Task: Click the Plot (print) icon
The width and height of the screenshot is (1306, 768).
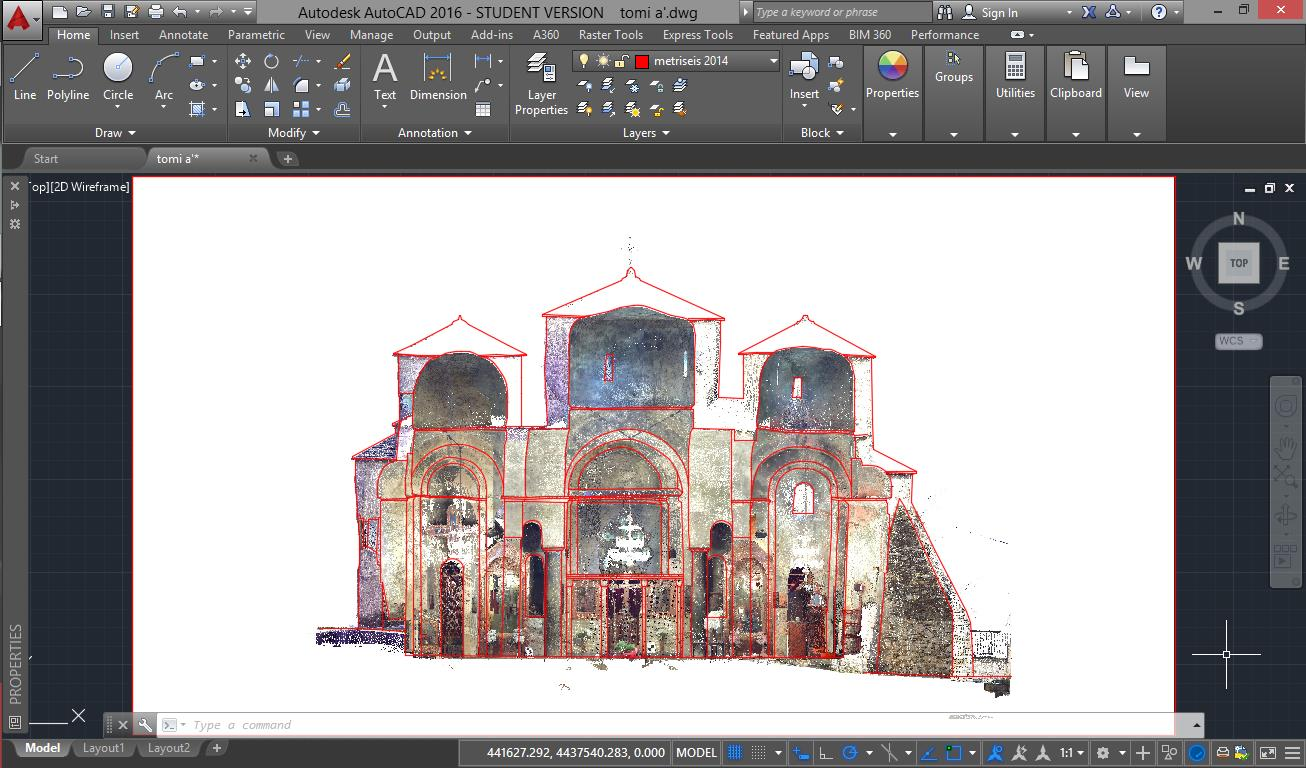Action: (156, 12)
